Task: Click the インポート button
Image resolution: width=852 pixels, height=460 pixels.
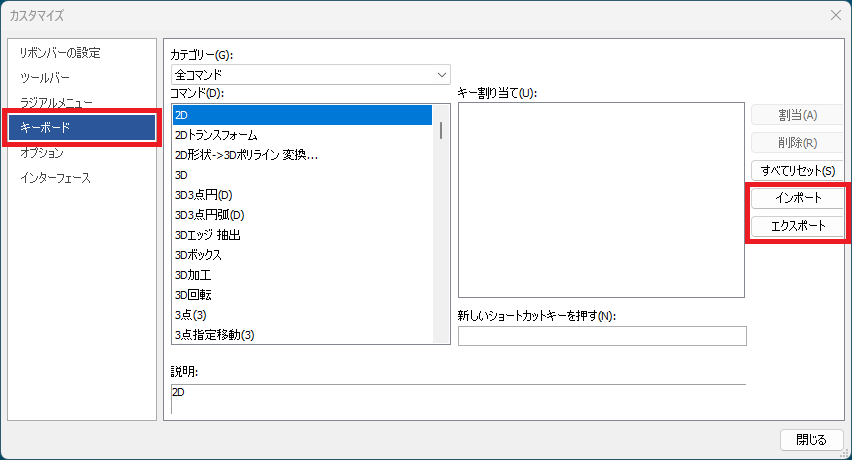Action: coord(798,198)
